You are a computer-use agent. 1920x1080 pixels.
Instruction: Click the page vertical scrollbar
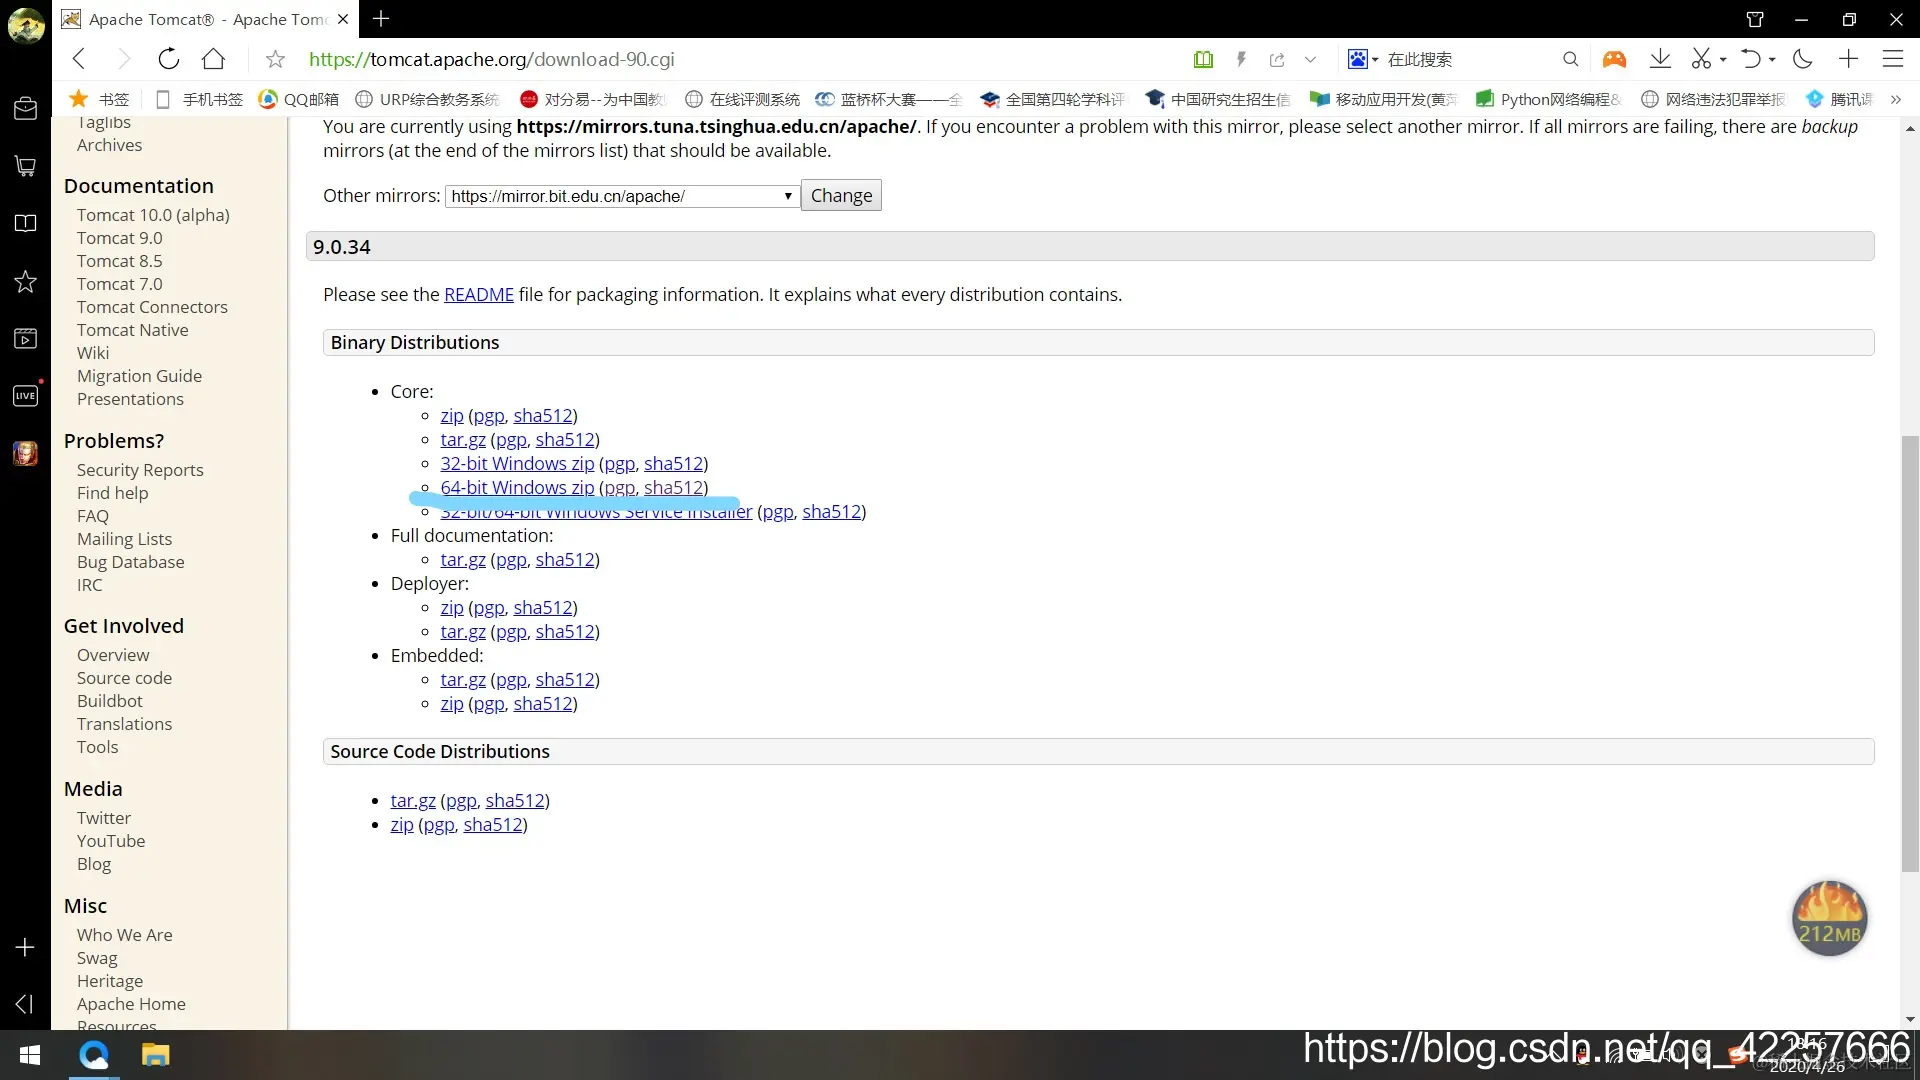click(x=1910, y=650)
